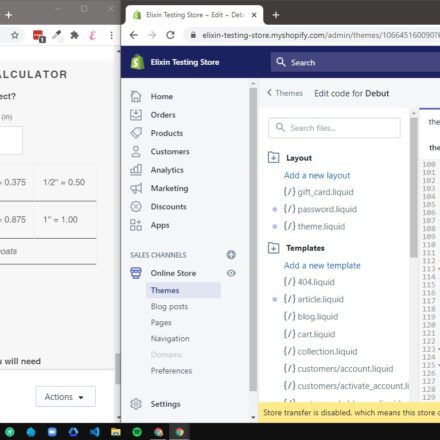Open a new tab in the right browser window
The height and width of the screenshot is (440, 440).
(276, 15)
